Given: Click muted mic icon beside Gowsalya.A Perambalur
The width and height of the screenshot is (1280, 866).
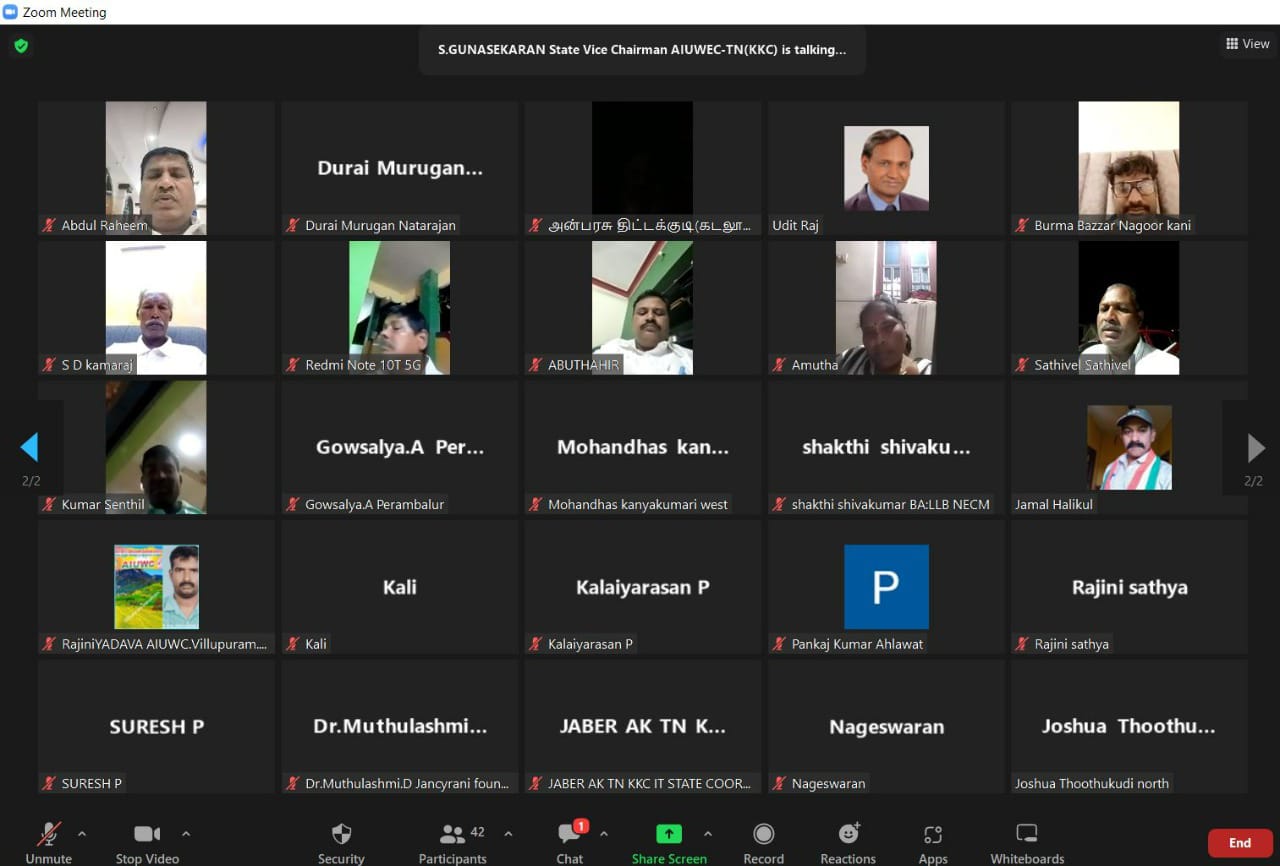Looking at the screenshot, I should tap(293, 504).
